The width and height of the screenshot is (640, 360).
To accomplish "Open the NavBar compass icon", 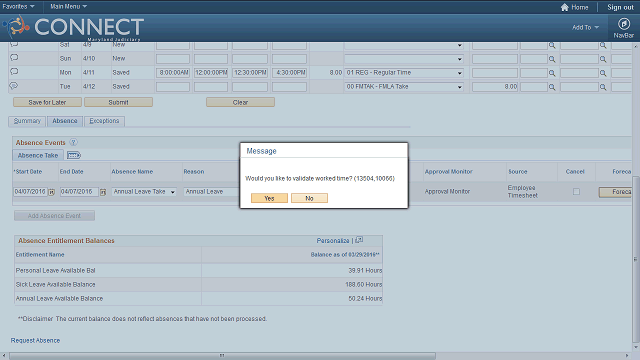I will (623, 24).
